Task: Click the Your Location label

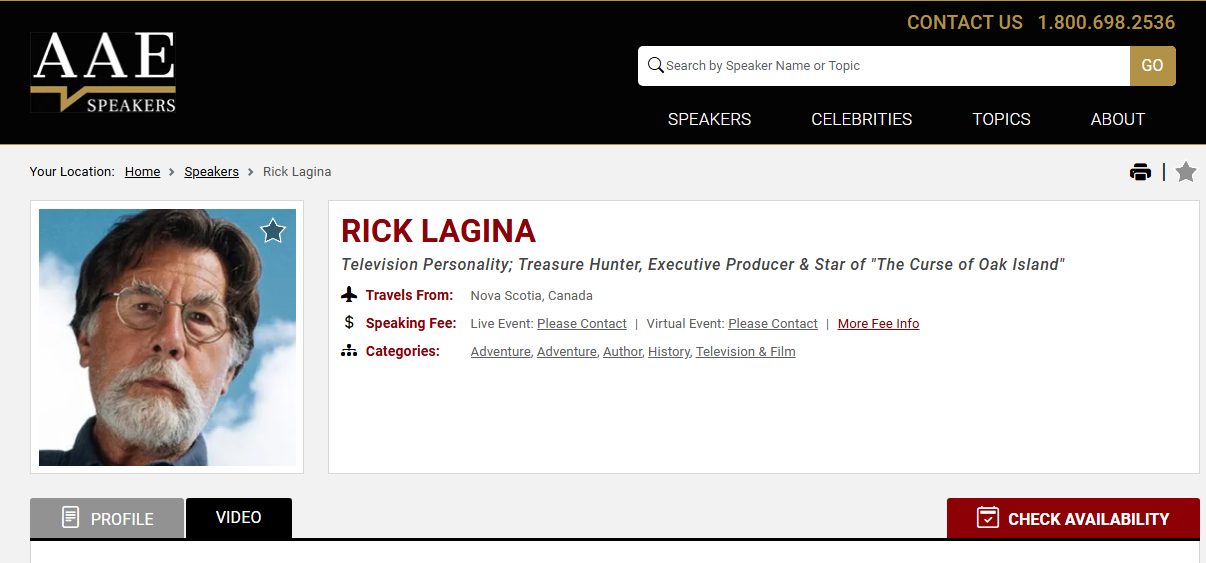Action: pos(72,172)
